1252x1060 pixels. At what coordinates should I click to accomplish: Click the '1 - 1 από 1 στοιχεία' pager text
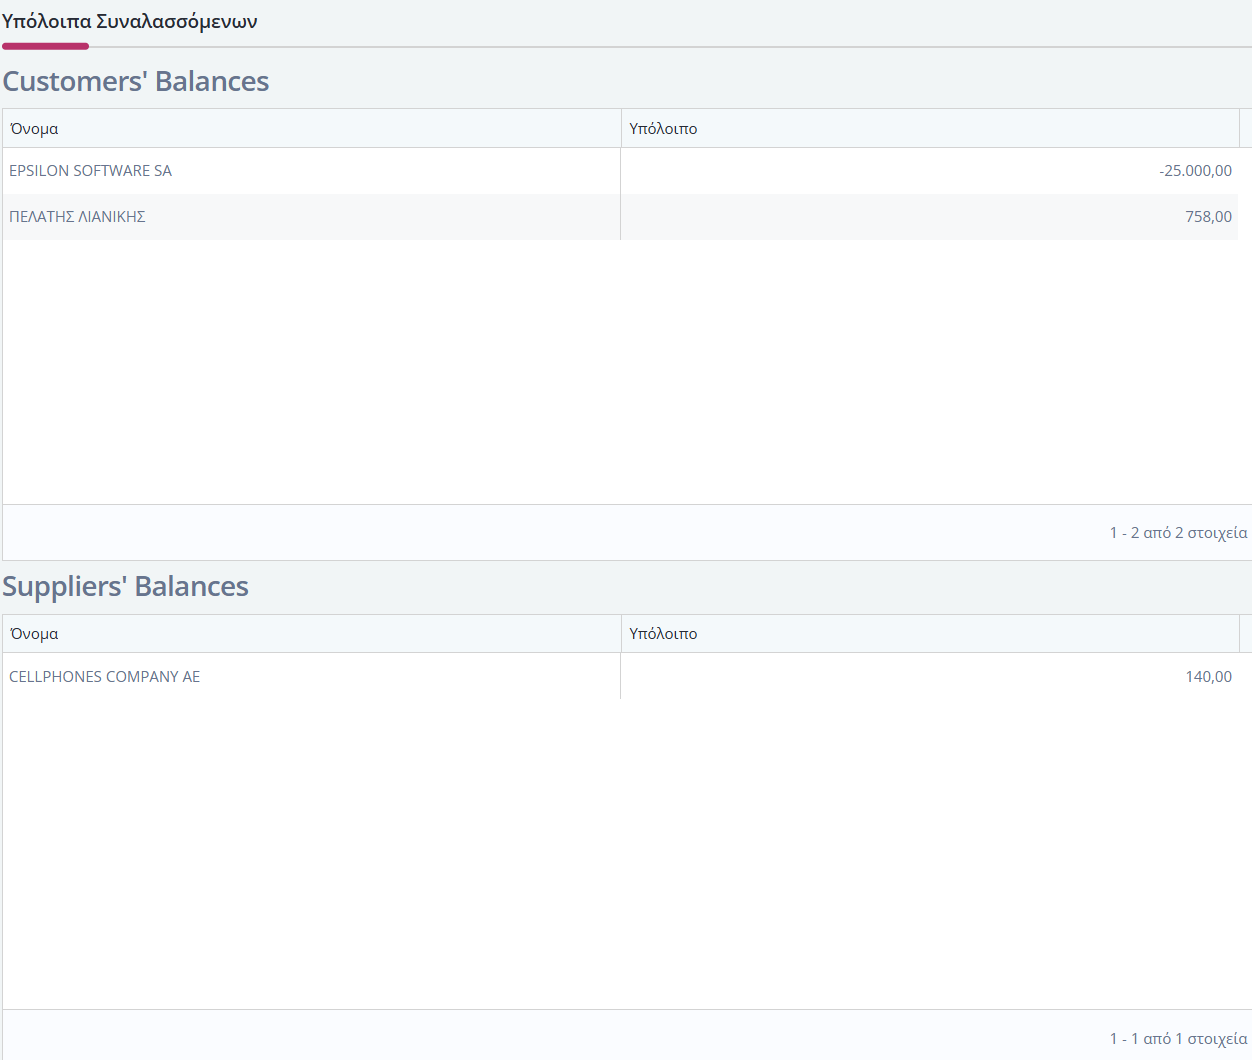pos(1178,1039)
